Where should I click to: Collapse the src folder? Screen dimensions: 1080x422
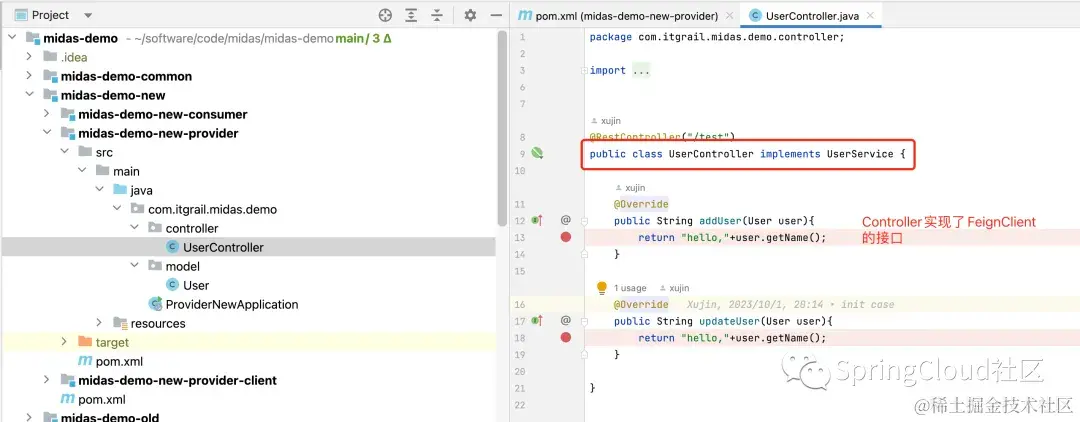coord(64,152)
